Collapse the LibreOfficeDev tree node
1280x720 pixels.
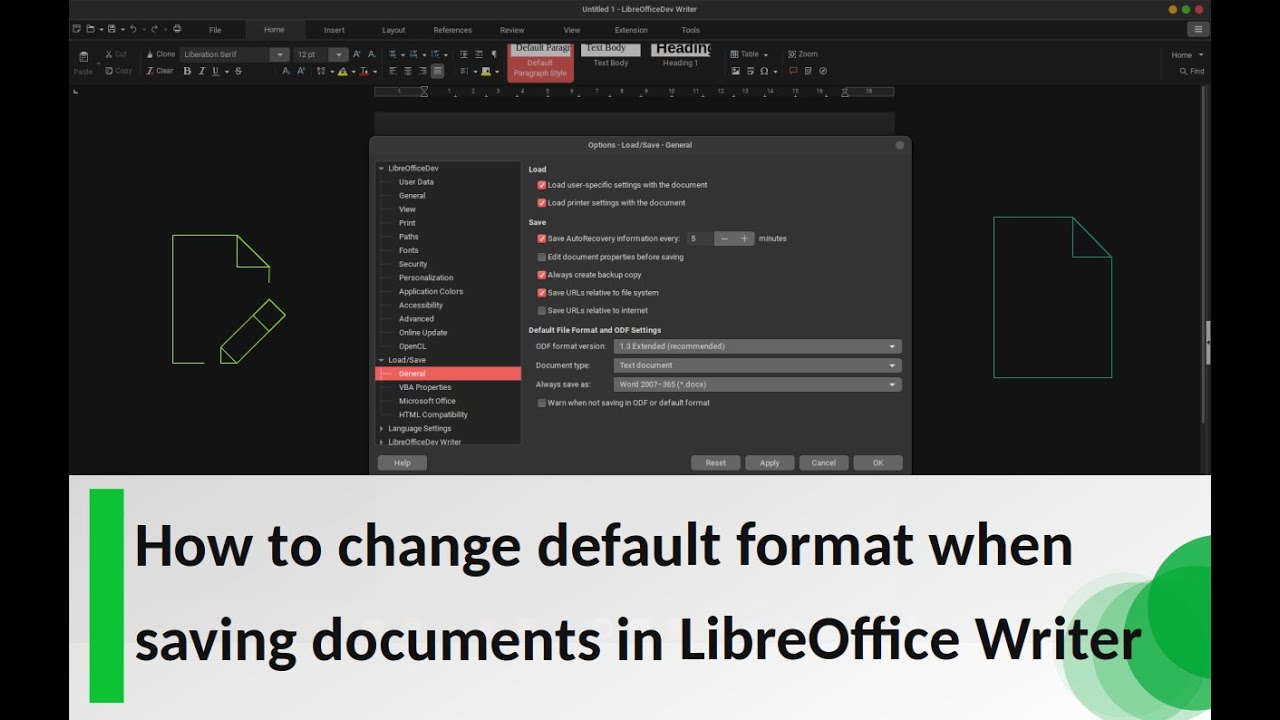pos(381,168)
